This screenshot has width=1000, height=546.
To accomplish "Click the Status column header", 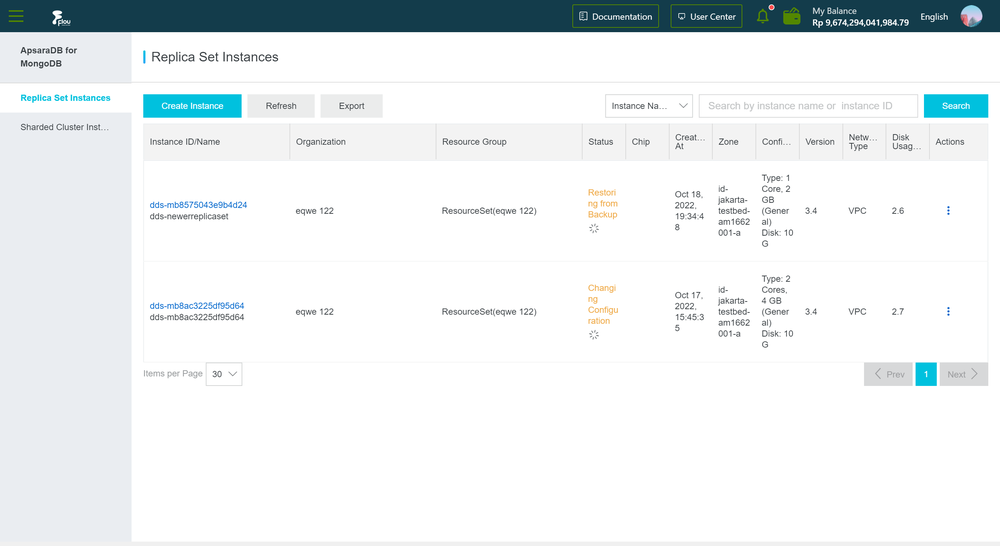I will [601, 142].
